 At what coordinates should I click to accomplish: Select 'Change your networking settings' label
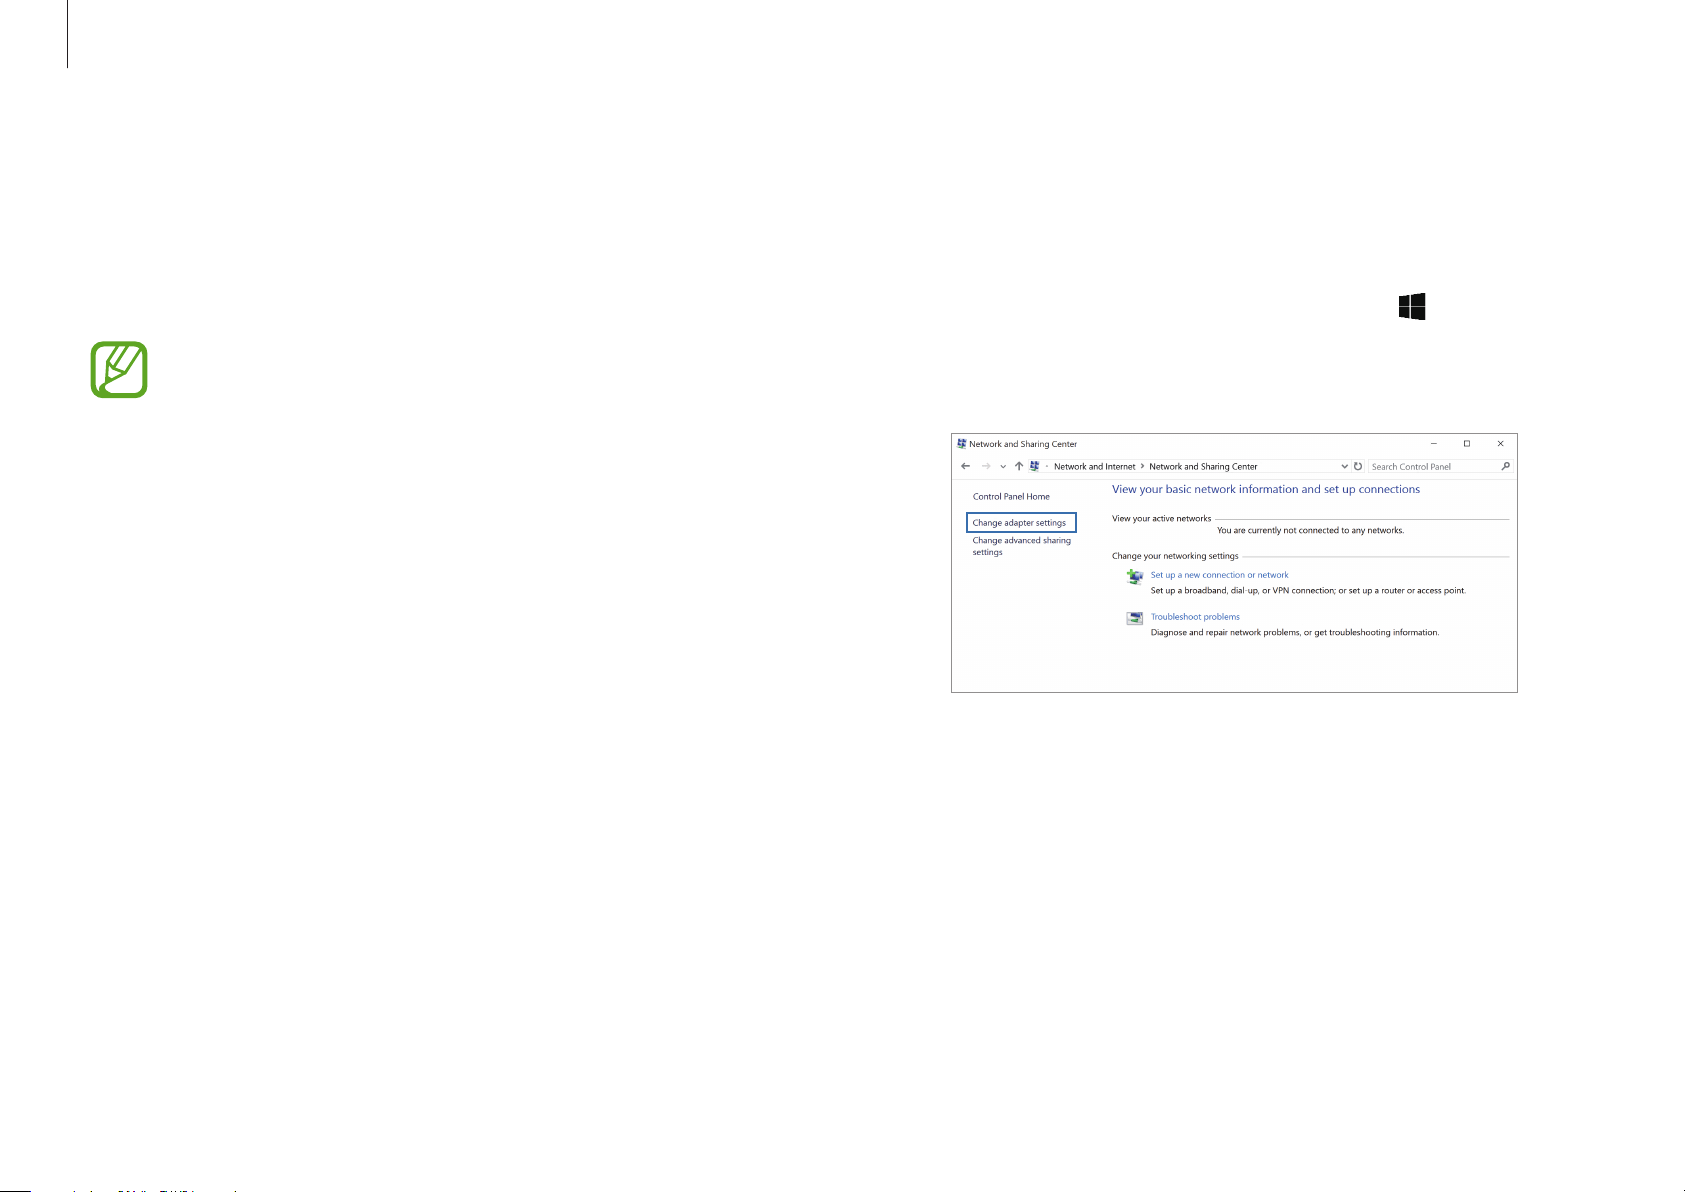coord(1175,556)
